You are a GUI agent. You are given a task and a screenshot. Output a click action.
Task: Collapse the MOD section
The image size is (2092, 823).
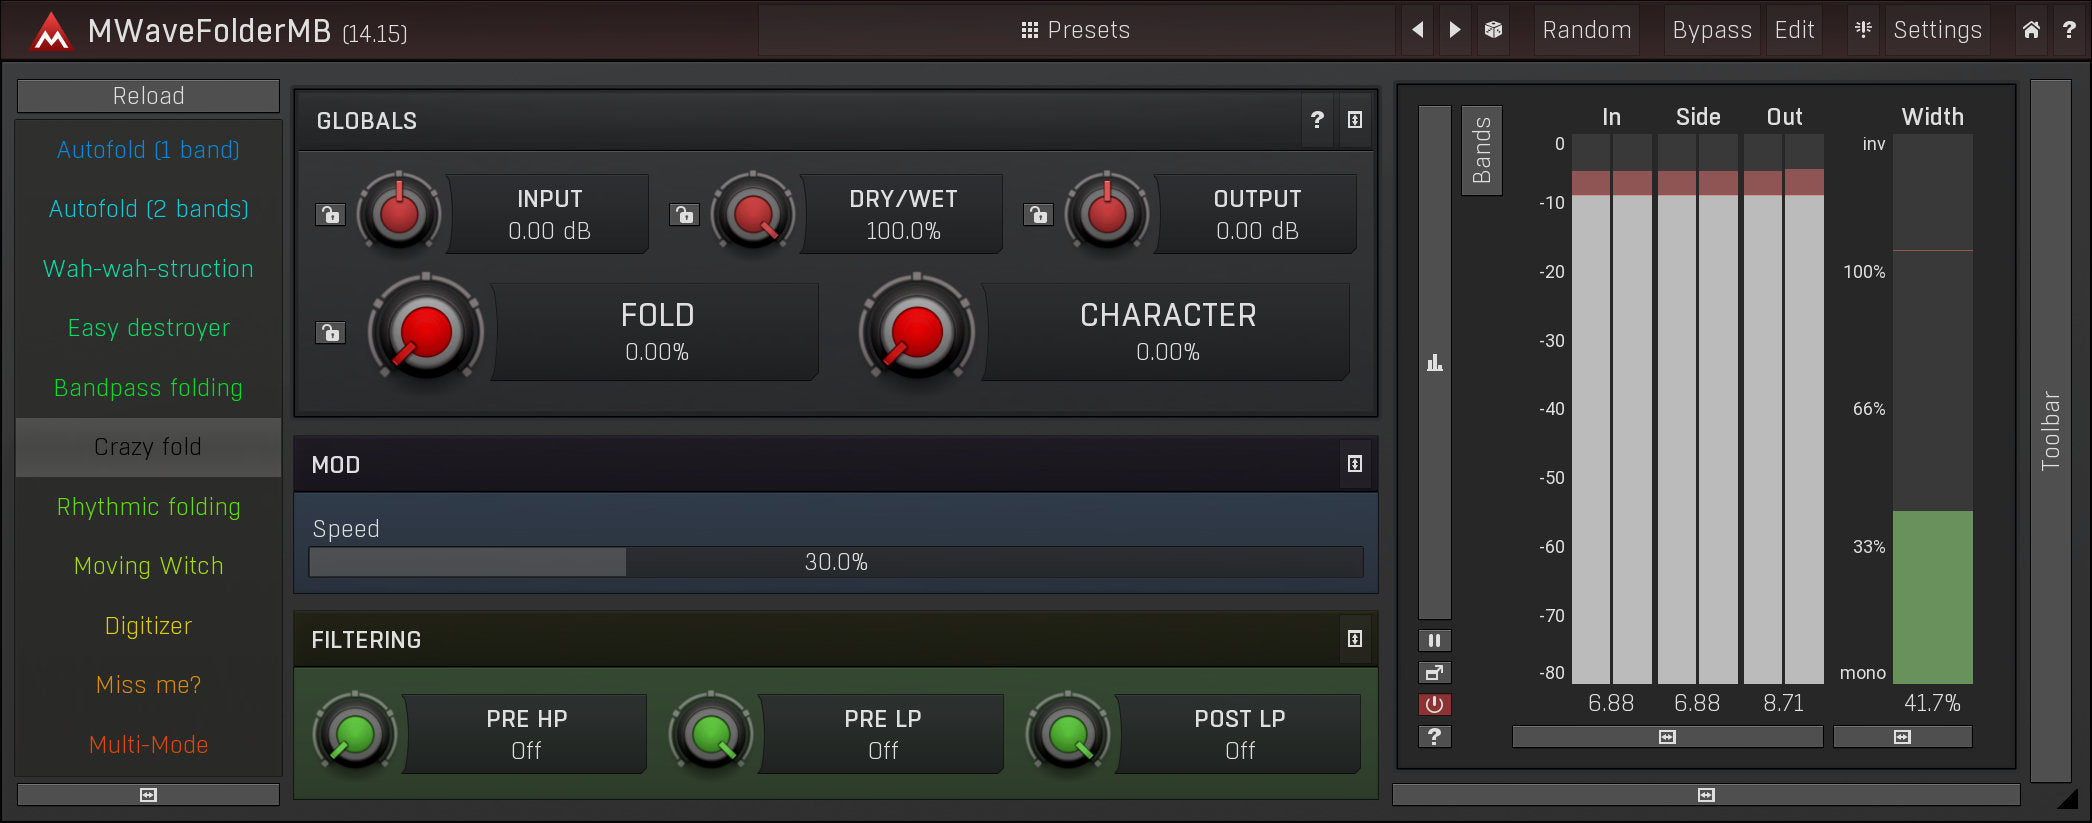pos(1354,464)
